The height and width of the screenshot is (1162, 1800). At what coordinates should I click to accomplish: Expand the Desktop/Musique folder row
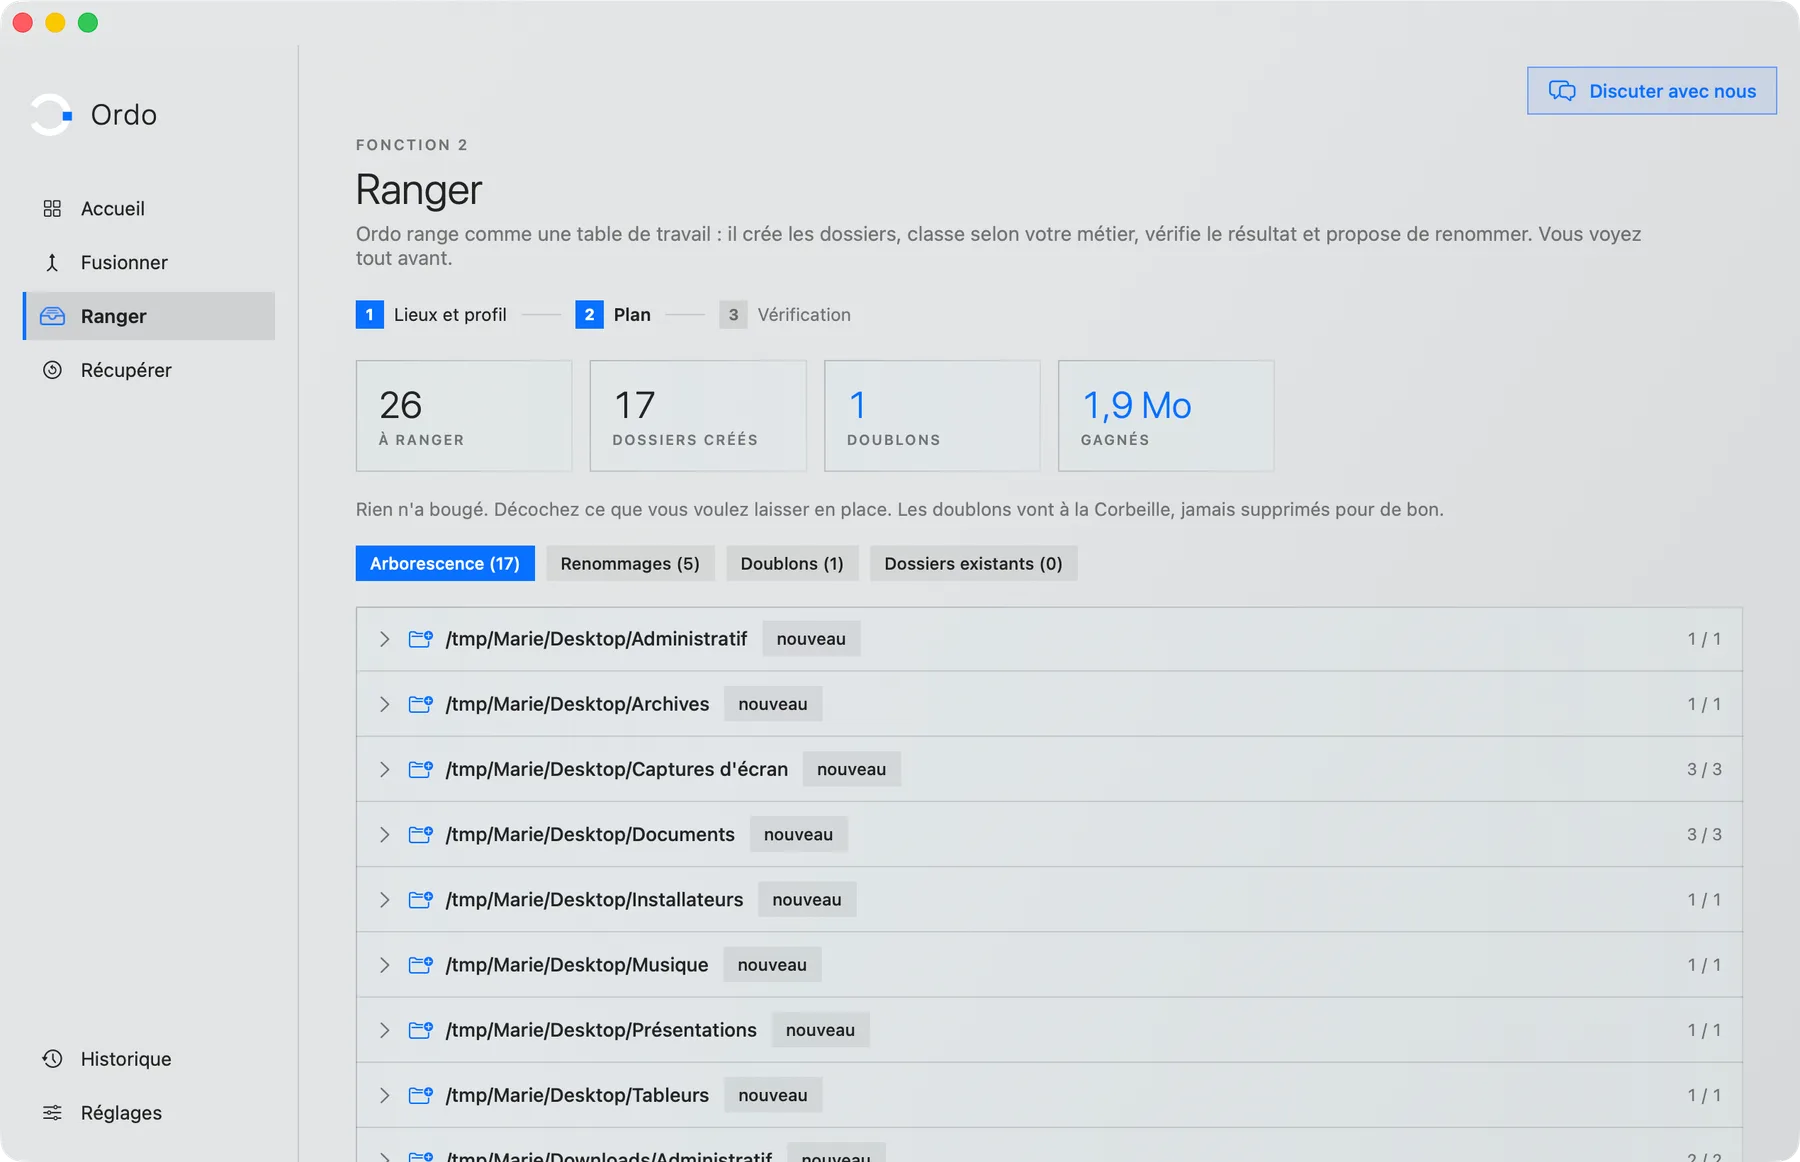(x=384, y=964)
